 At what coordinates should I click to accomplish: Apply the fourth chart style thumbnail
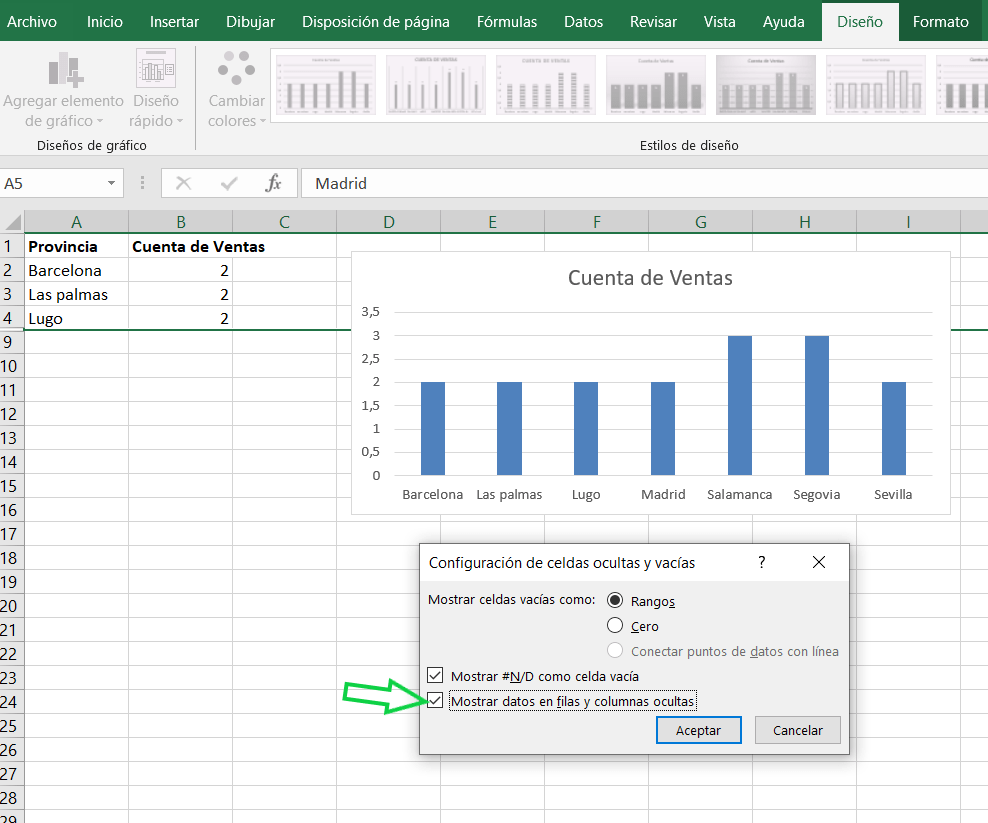pos(655,85)
